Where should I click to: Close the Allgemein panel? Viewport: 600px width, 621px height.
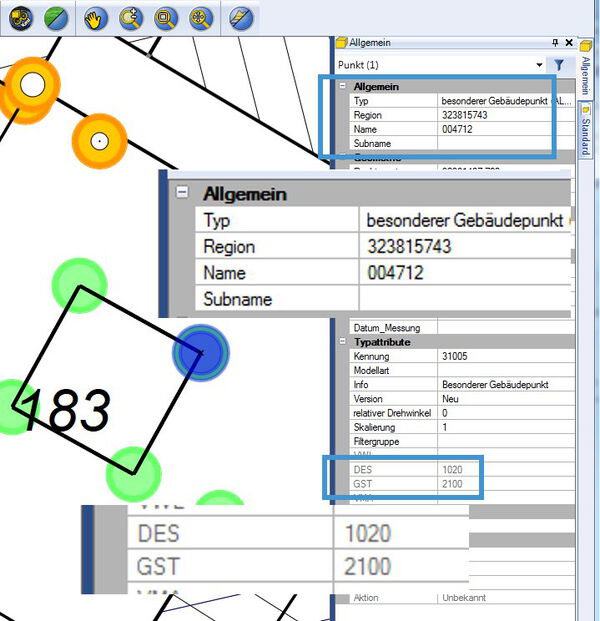[x=569, y=43]
